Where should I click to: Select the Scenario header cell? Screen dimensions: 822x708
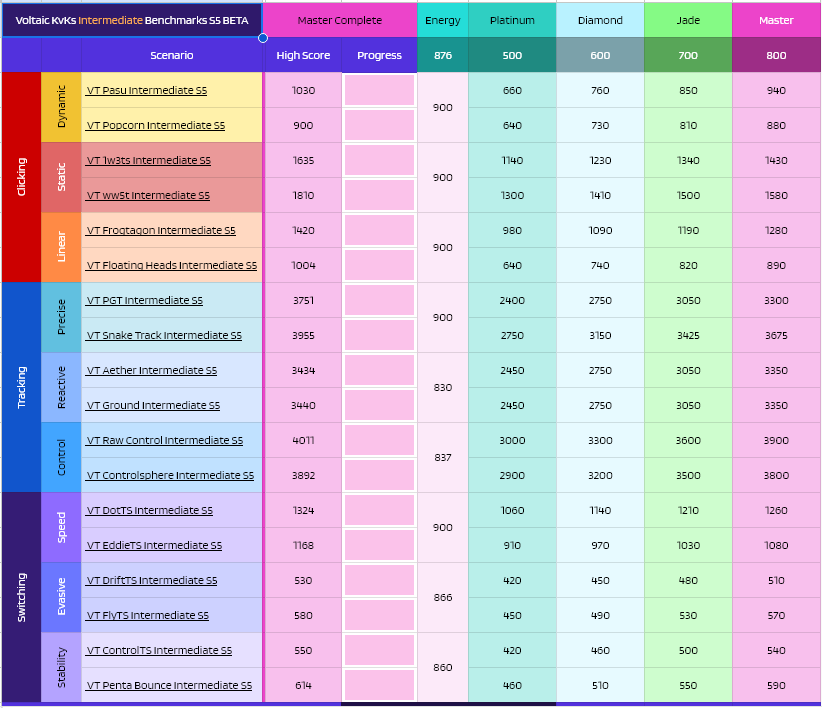click(x=172, y=55)
